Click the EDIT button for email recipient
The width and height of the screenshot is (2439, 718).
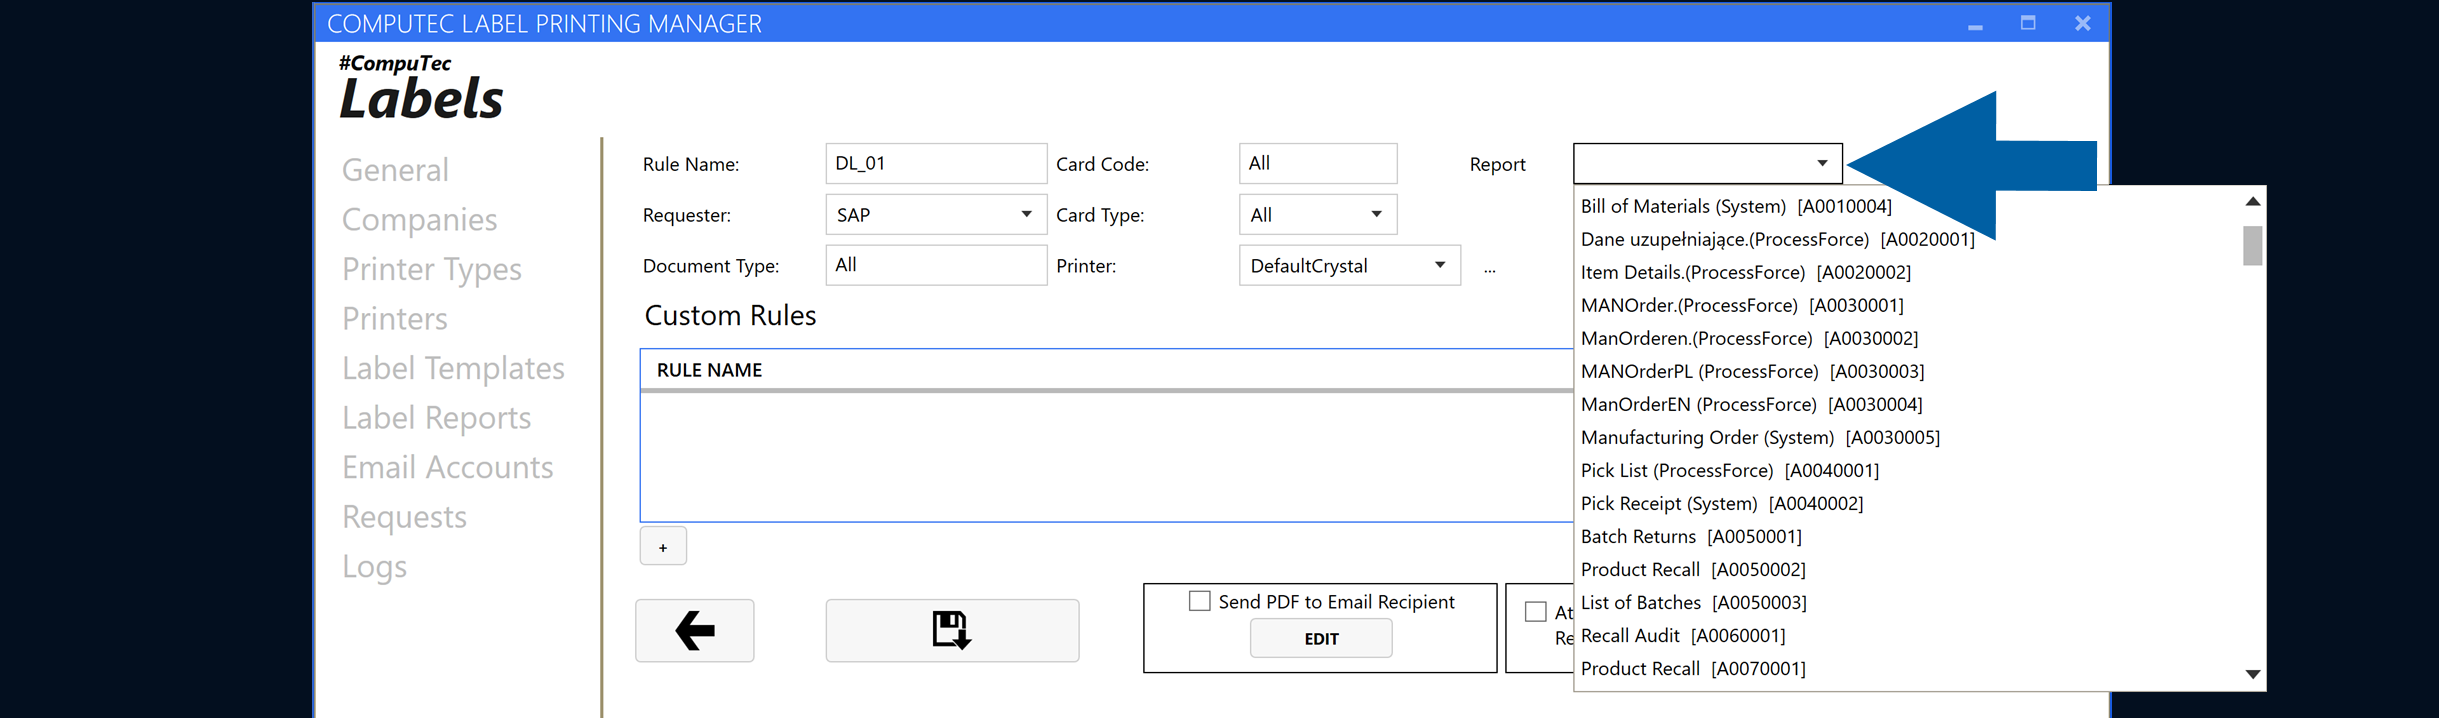1320,638
